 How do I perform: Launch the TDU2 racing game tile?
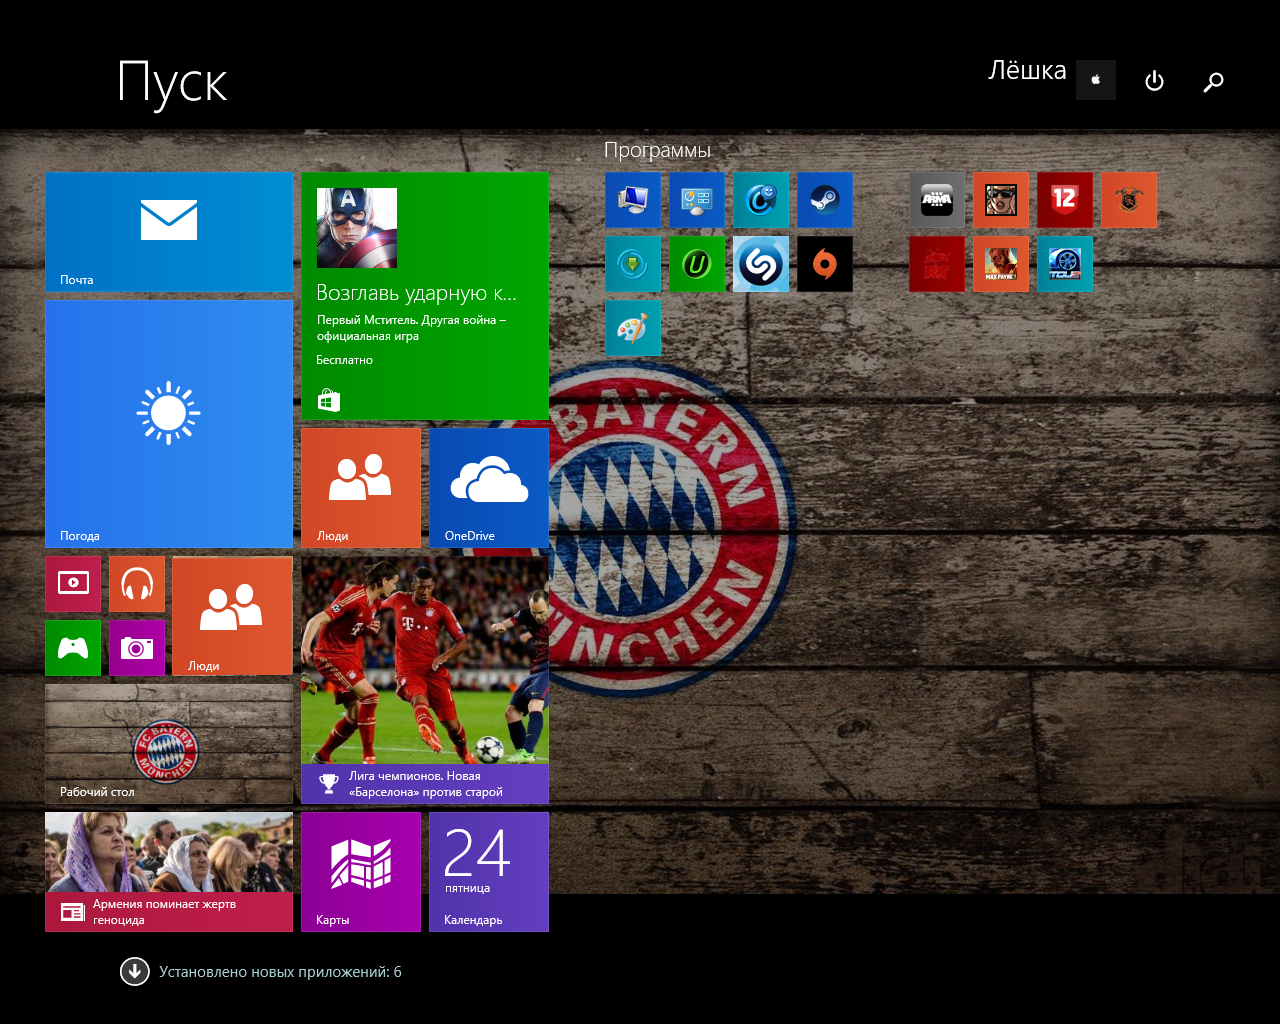click(x=1065, y=264)
